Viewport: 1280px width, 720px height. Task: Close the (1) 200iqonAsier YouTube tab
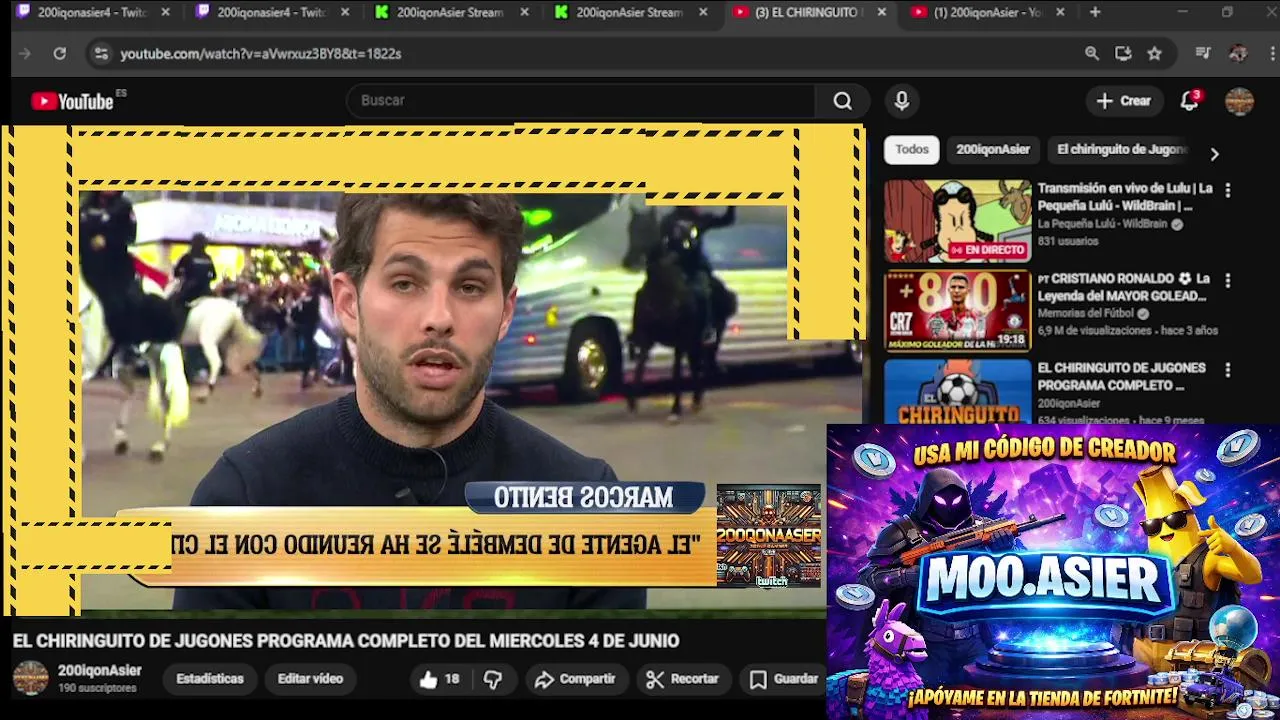click(x=1060, y=13)
